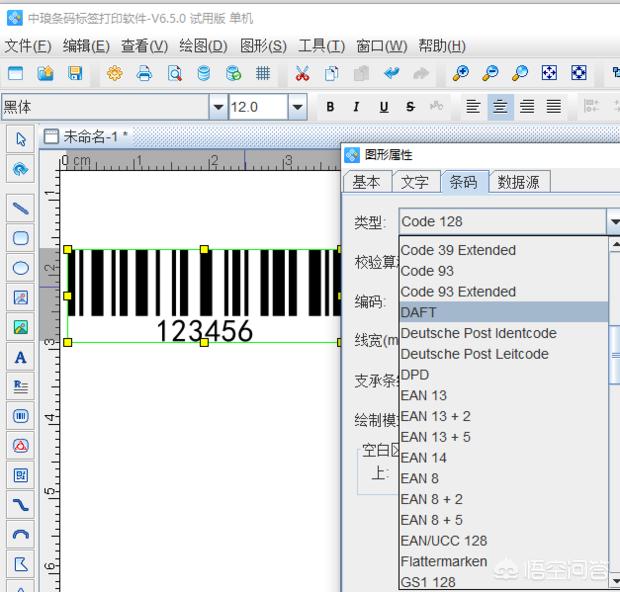Zoom in with magnifier plus icon
Image resolution: width=620 pixels, height=592 pixels.
(x=461, y=73)
